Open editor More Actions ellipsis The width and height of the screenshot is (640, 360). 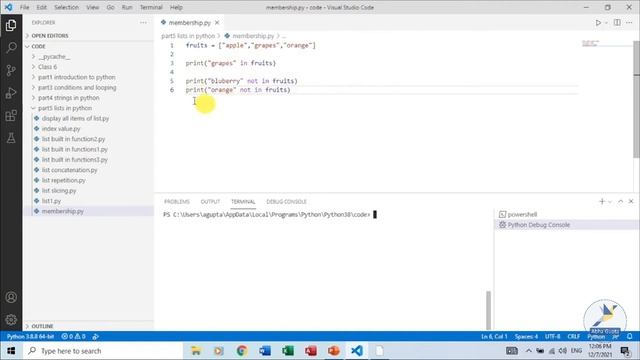[x=629, y=23]
